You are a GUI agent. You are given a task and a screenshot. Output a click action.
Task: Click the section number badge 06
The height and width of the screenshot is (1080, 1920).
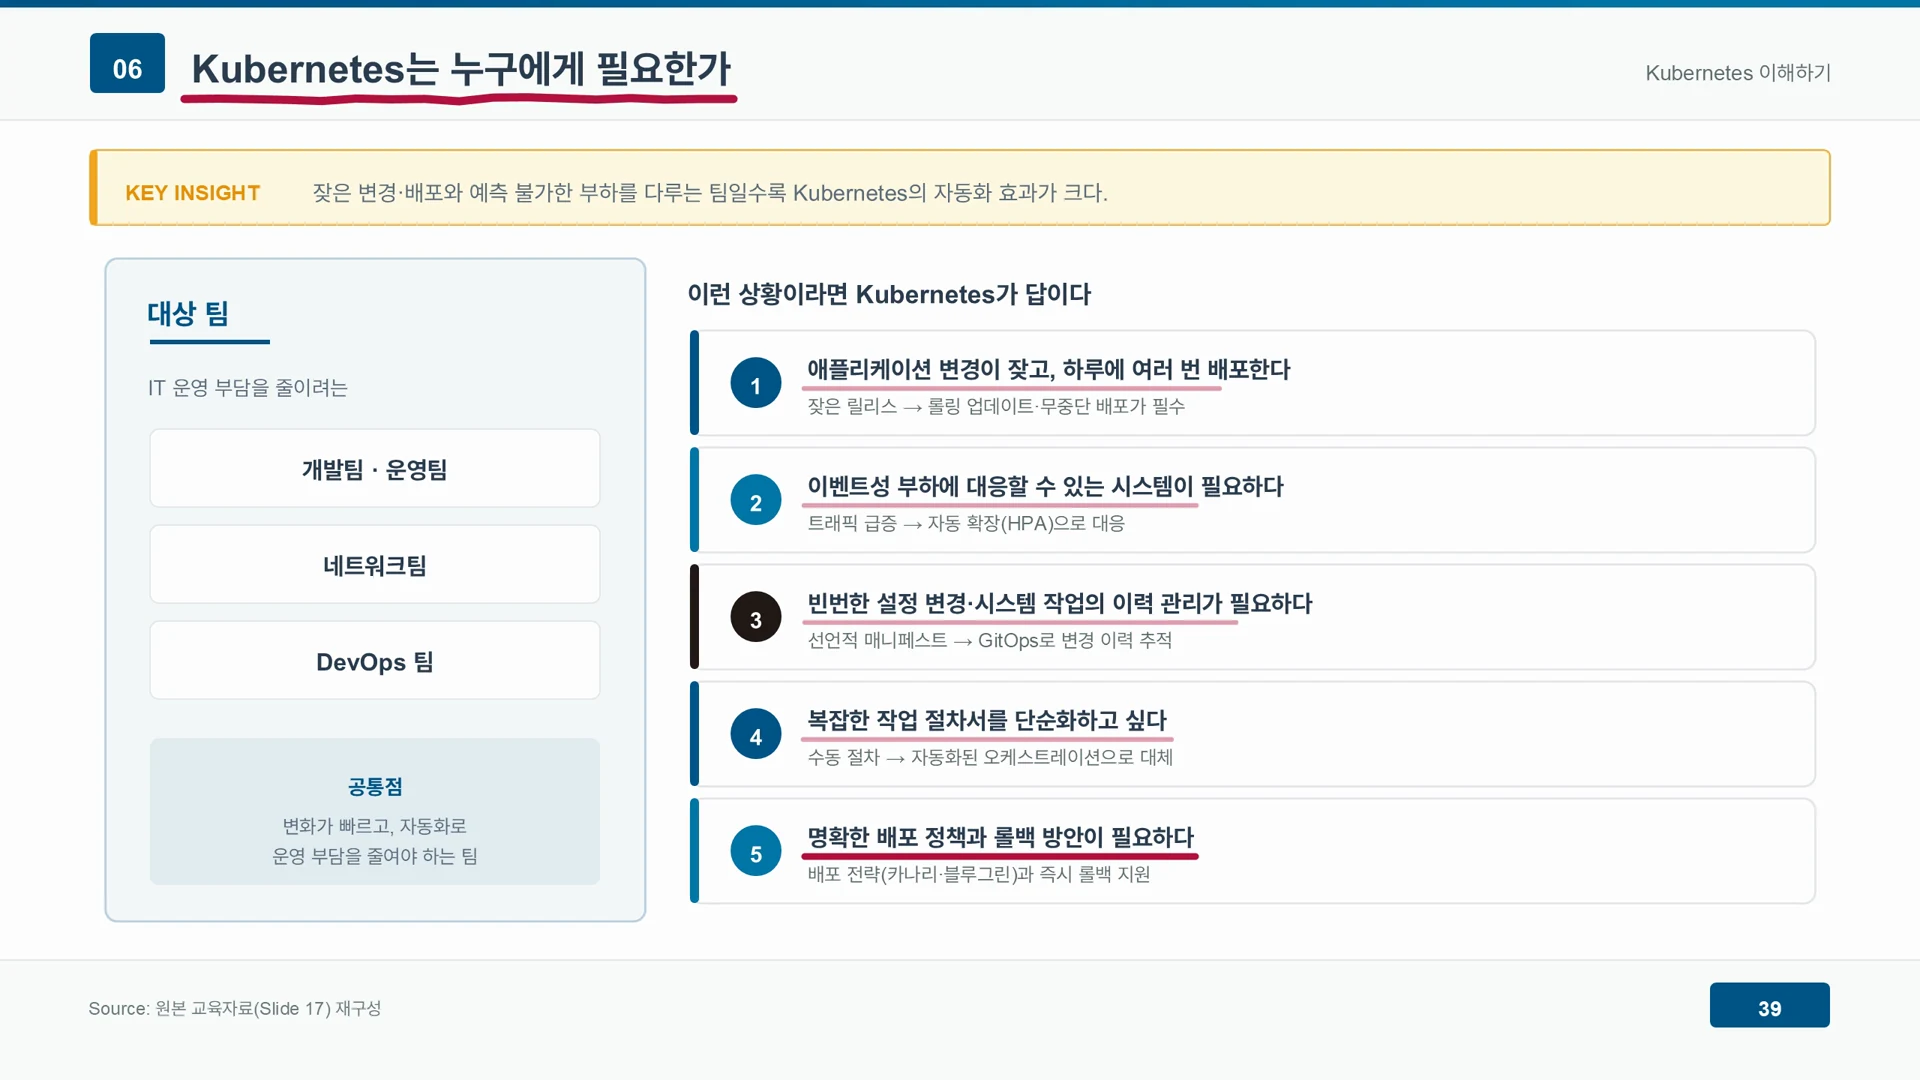coord(127,63)
